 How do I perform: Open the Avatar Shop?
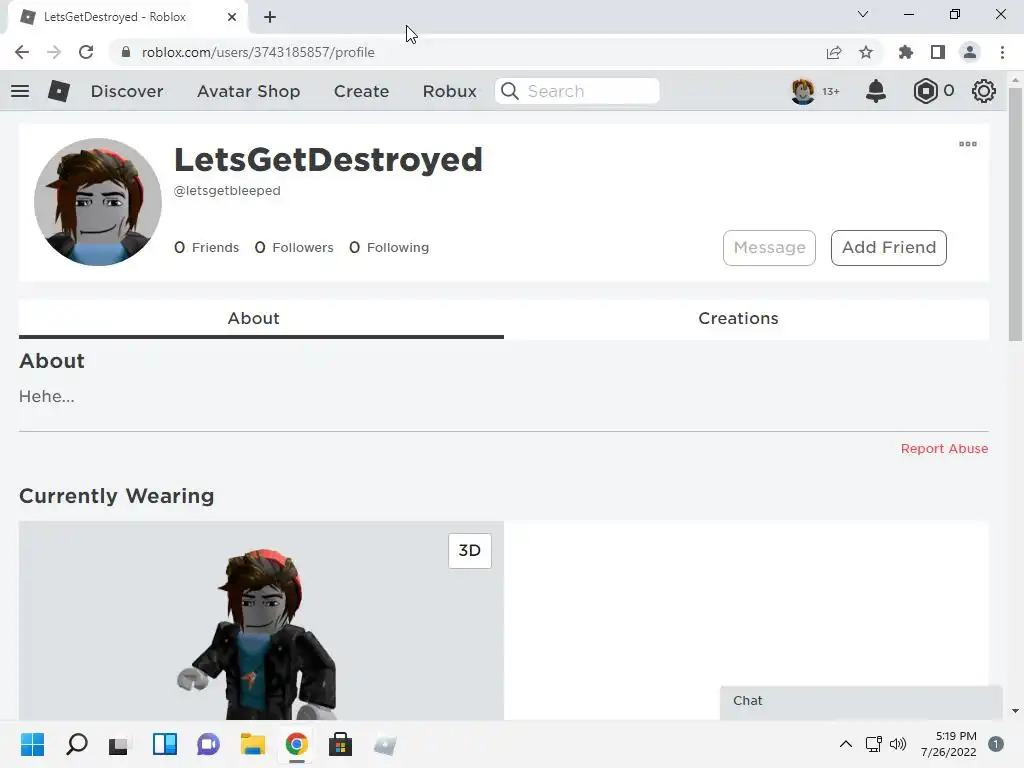(248, 91)
